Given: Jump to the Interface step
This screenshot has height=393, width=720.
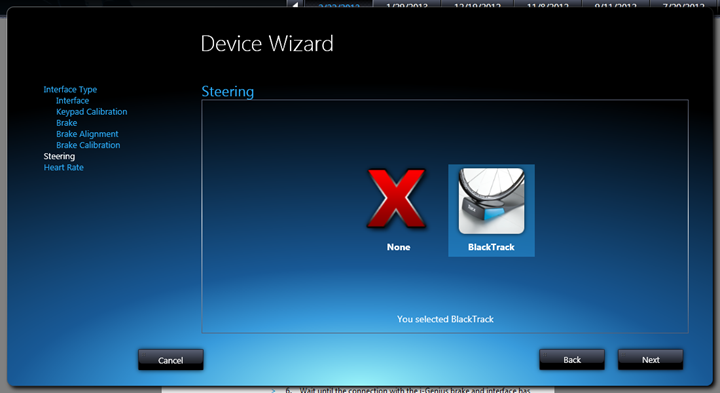Looking at the screenshot, I should [x=73, y=101].
